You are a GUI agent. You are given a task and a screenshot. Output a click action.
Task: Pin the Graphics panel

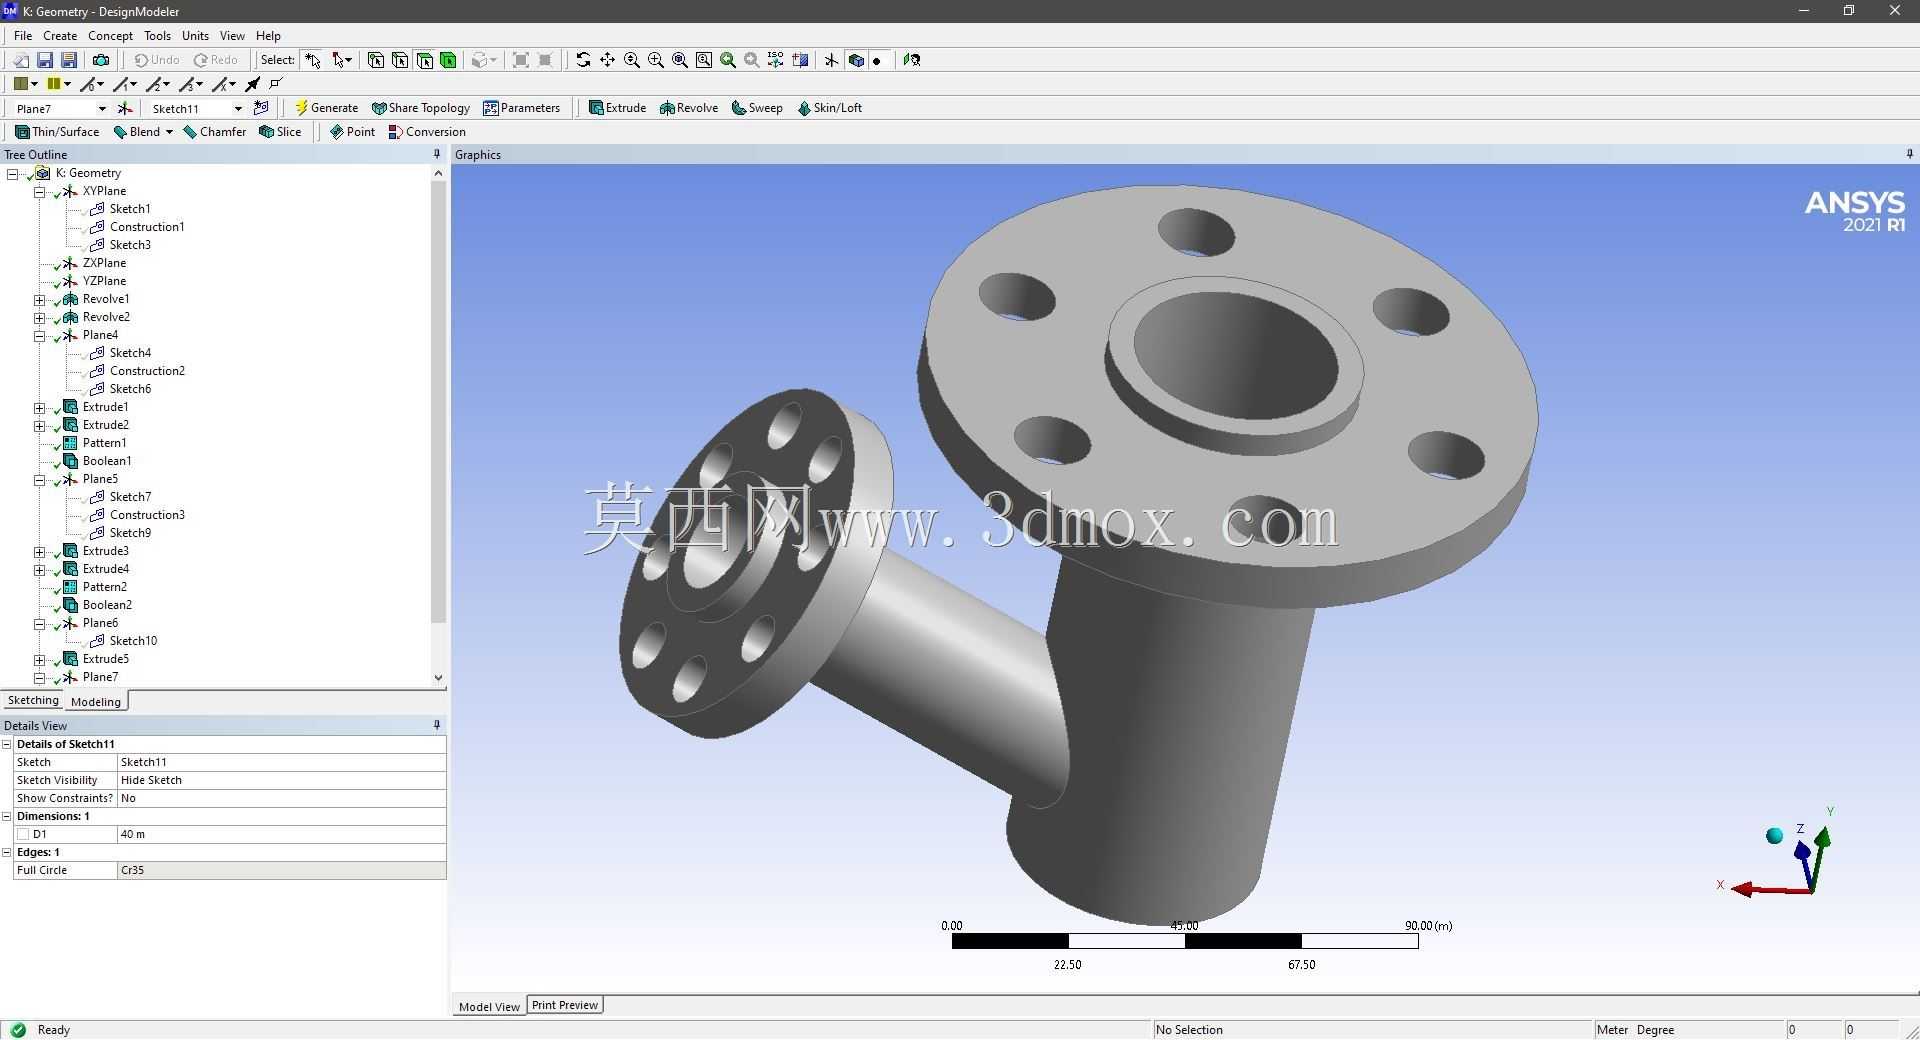(1909, 154)
